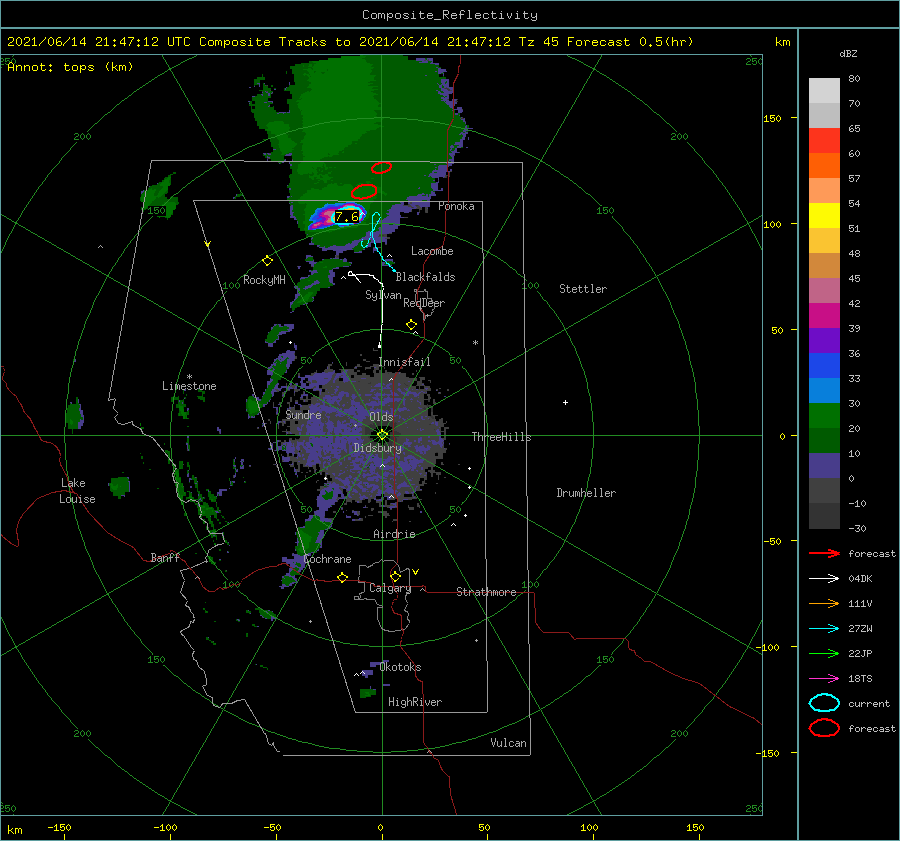
Task: Click the Calgary city label
Action: (390, 588)
